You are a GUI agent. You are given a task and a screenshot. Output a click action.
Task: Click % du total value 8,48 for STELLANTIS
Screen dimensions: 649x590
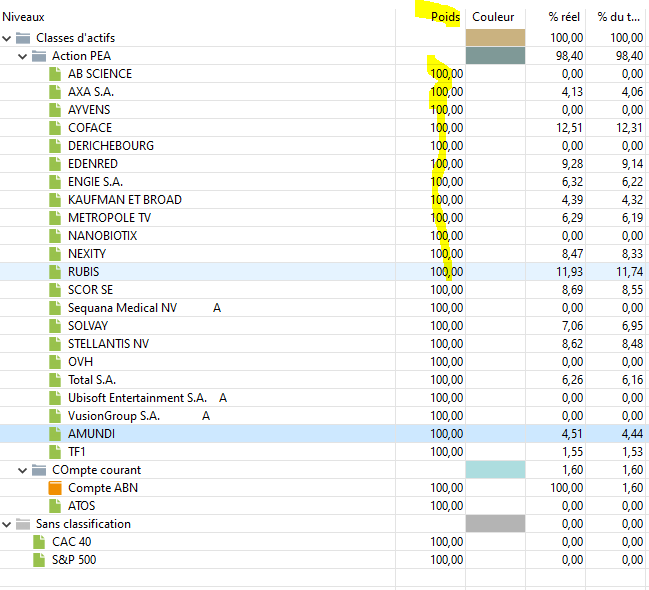(632, 344)
